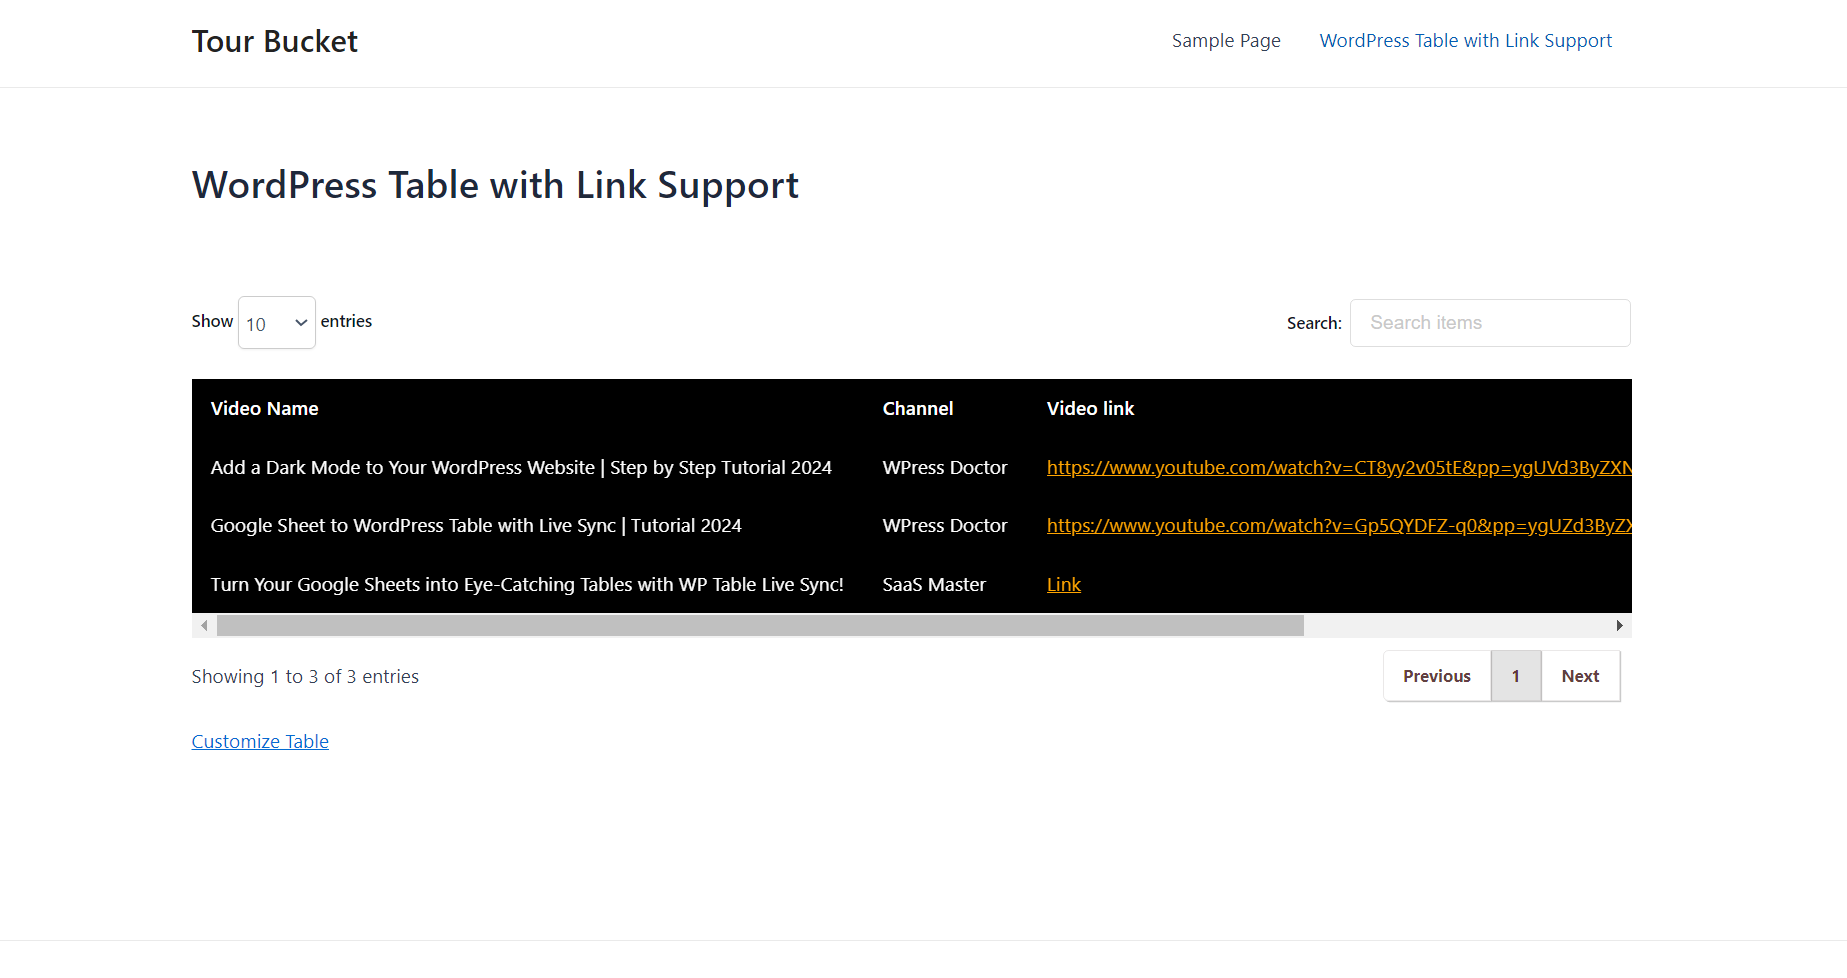Expand the Show entries dropdown
Viewport: 1847px width, 978px height.
(x=277, y=323)
